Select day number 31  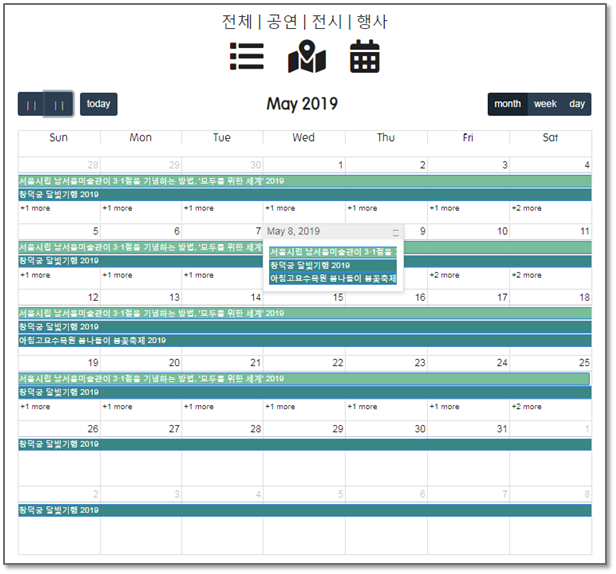pyautogui.click(x=502, y=429)
